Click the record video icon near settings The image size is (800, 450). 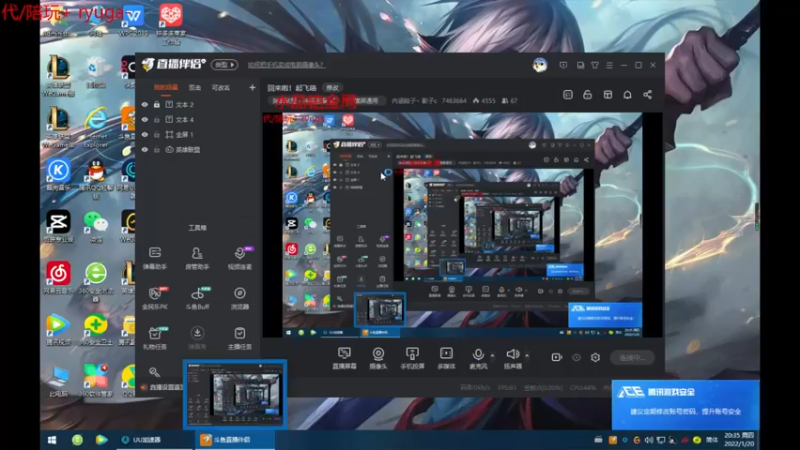pos(556,358)
